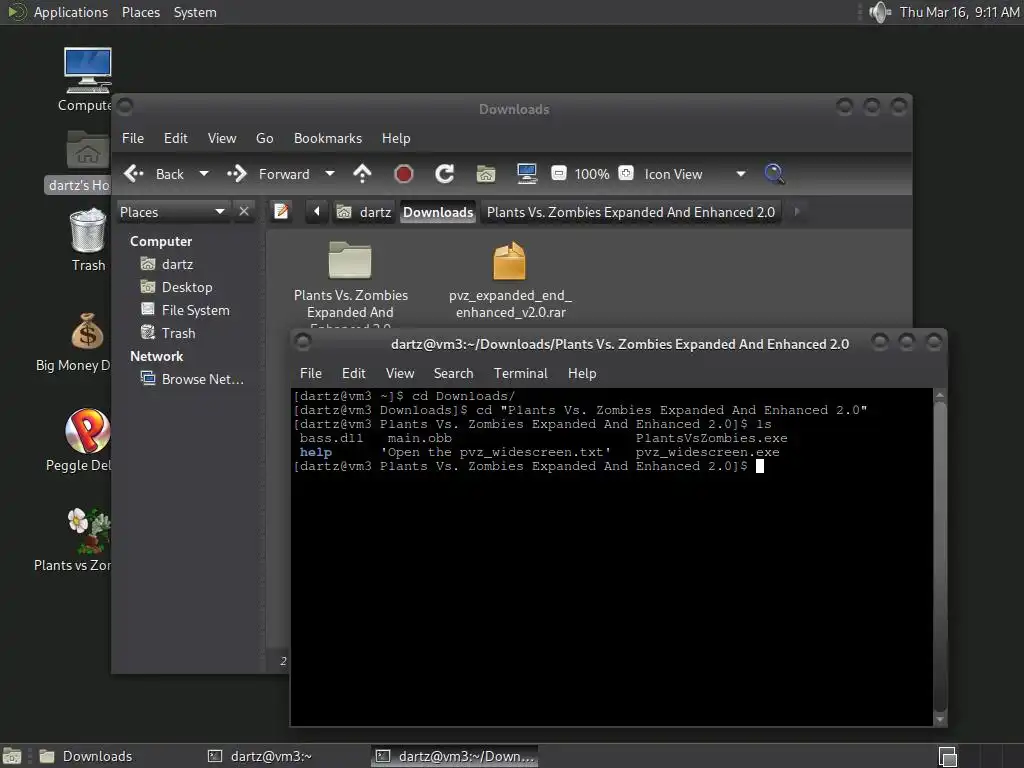Select the pvz_expanded_end_enhanced_v2.0.rar archive
This screenshot has height=768, width=1024.
[510, 280]
